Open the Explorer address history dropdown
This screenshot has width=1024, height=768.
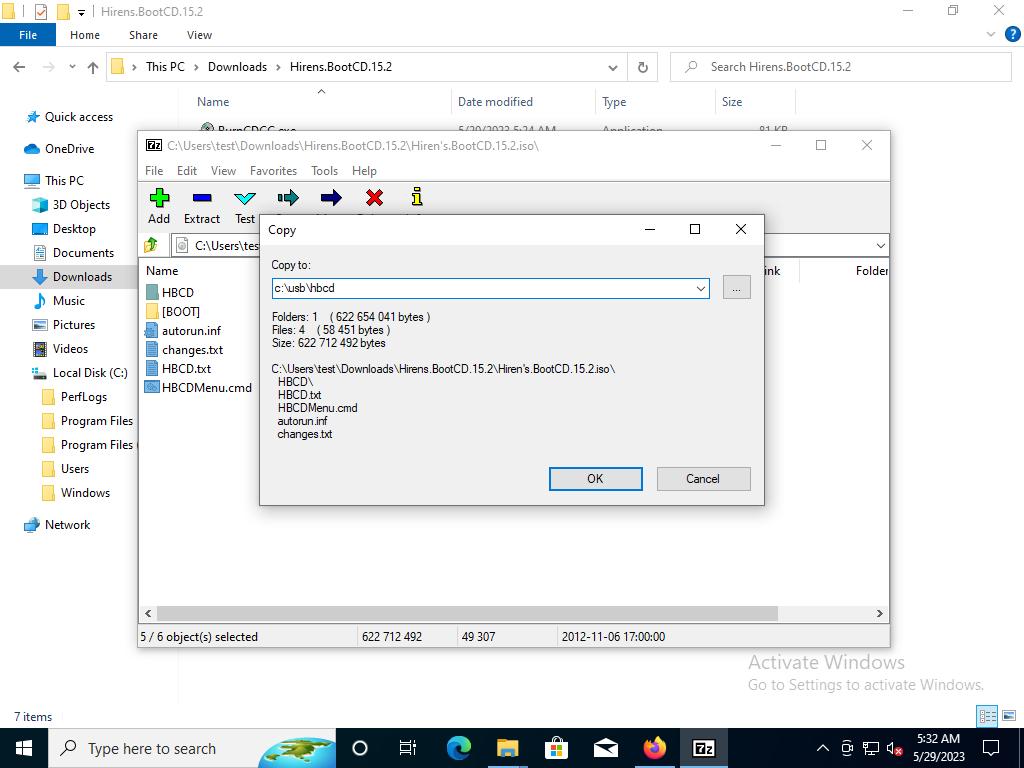click(x=612, y=67)
